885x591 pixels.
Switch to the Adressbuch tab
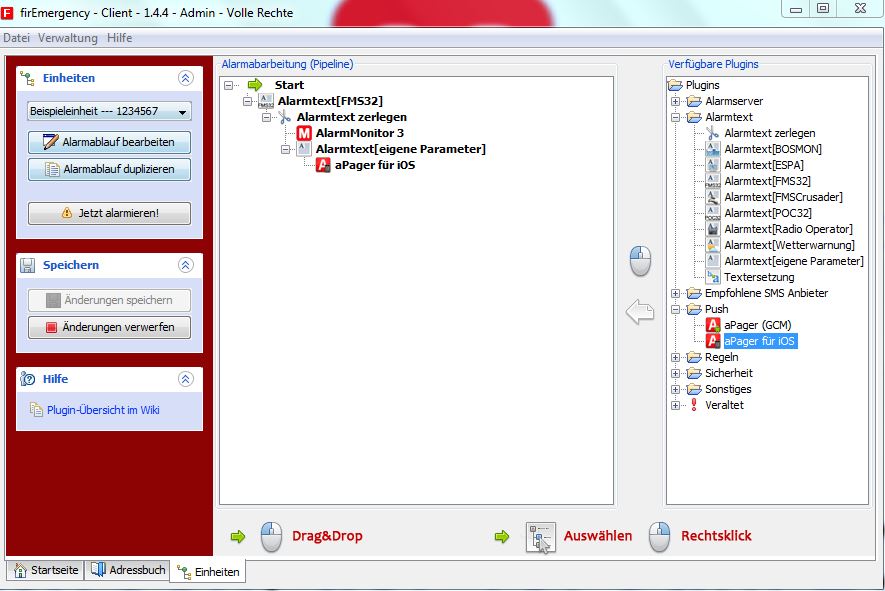coord(127,570)
